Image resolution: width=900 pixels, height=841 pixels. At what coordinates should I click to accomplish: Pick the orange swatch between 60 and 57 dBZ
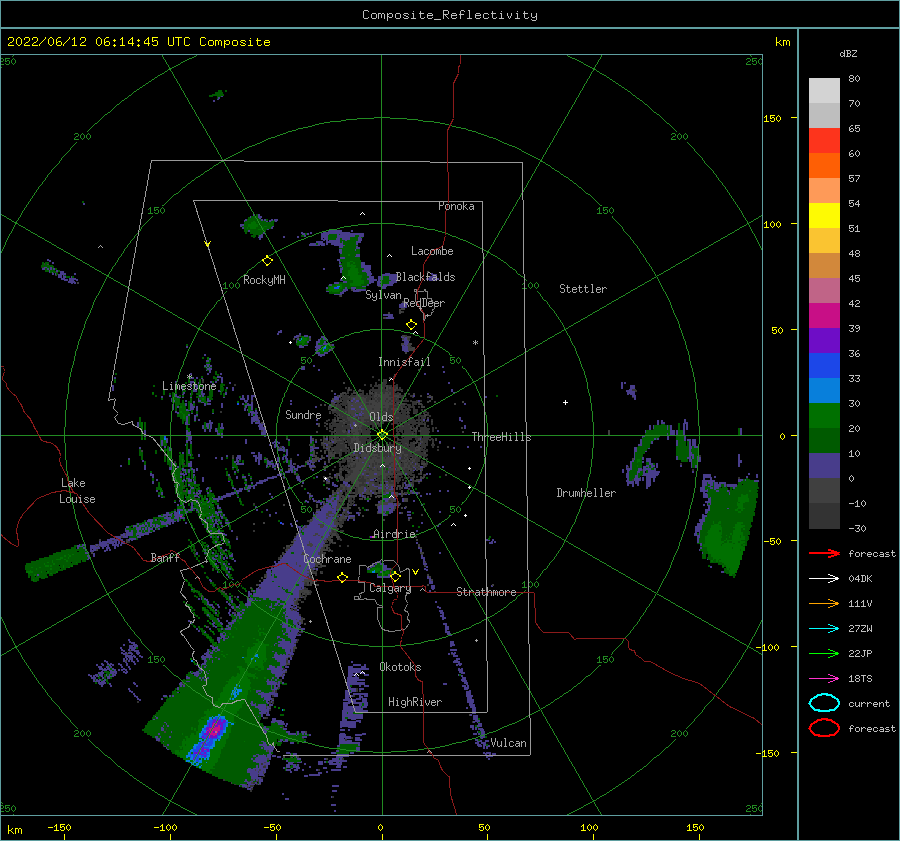click(x=824, y=166)
